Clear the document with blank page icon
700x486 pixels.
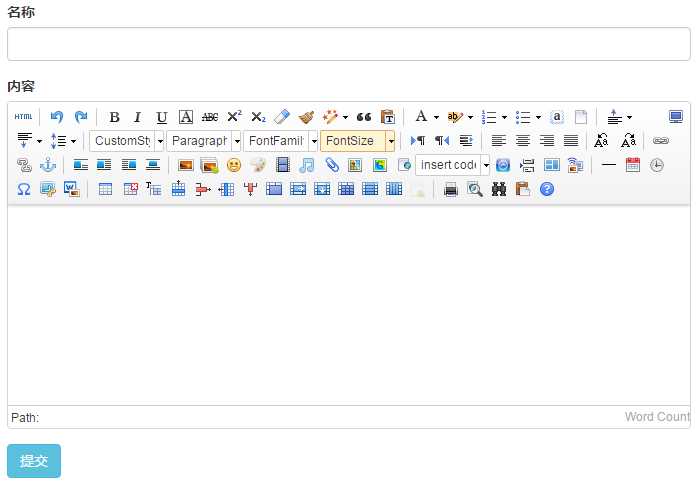[581, 117]
